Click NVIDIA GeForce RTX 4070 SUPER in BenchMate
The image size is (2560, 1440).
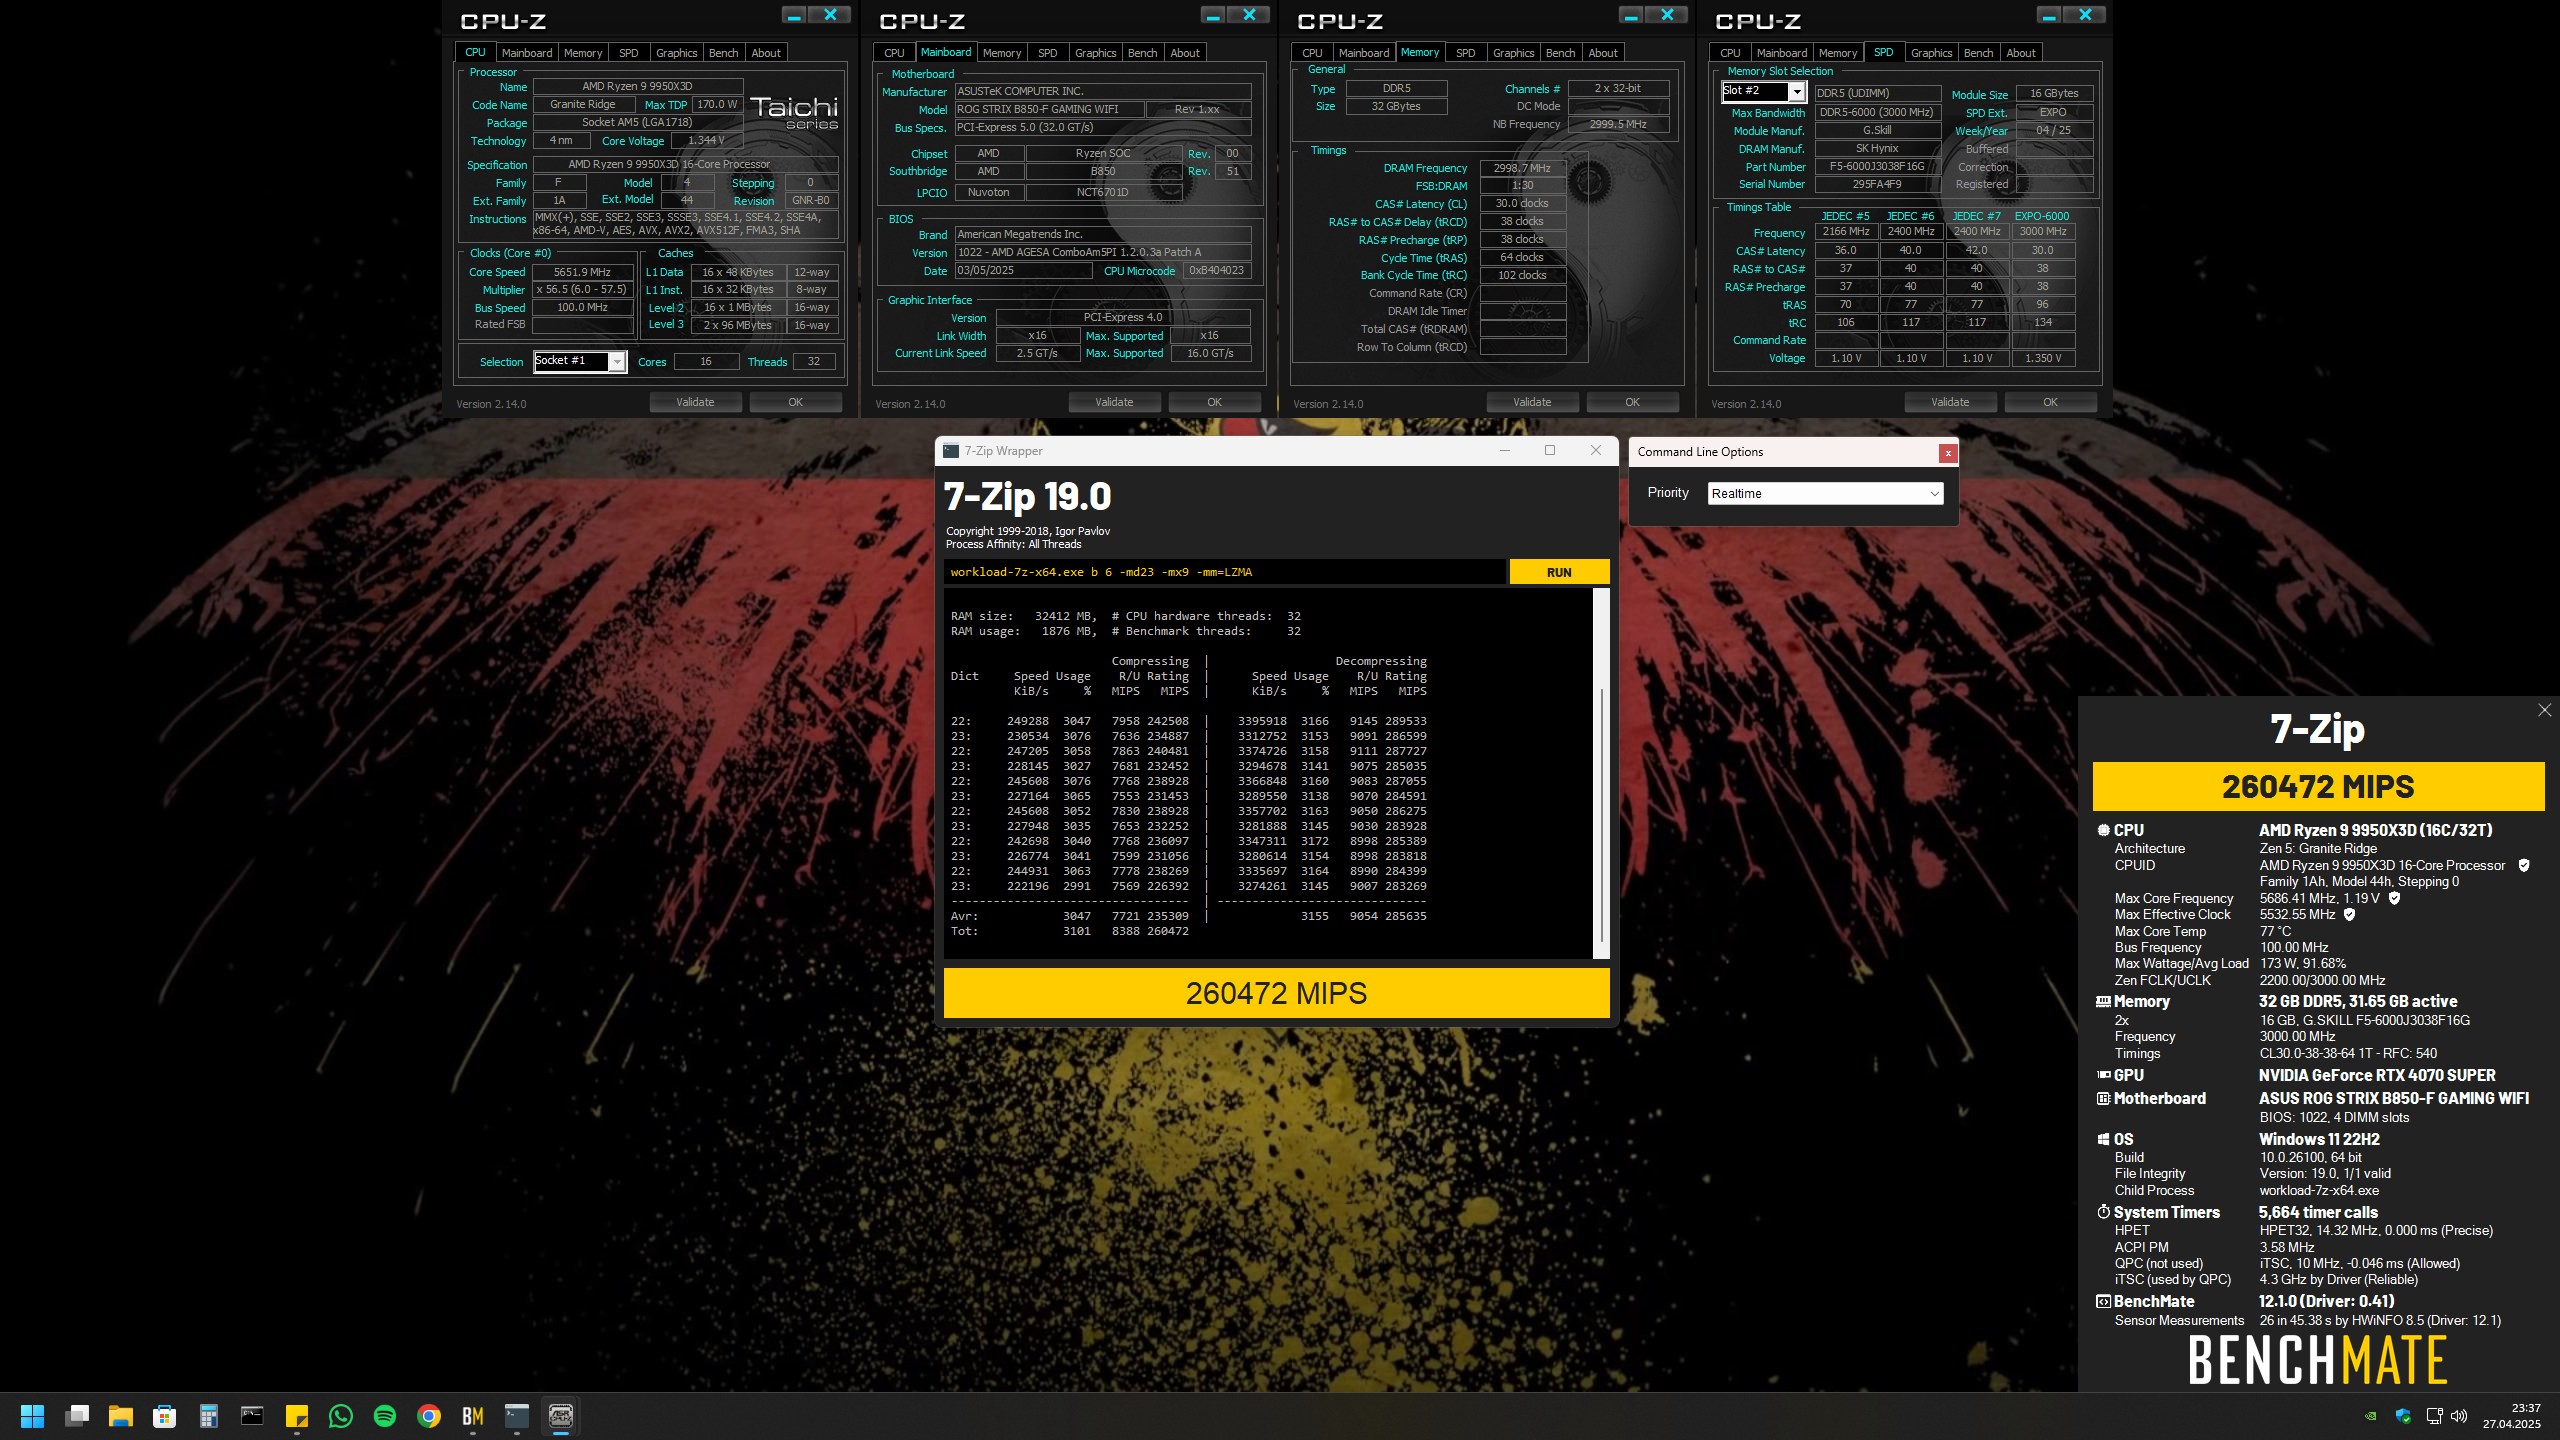pyautogui.click(x=2377, y=1075)
